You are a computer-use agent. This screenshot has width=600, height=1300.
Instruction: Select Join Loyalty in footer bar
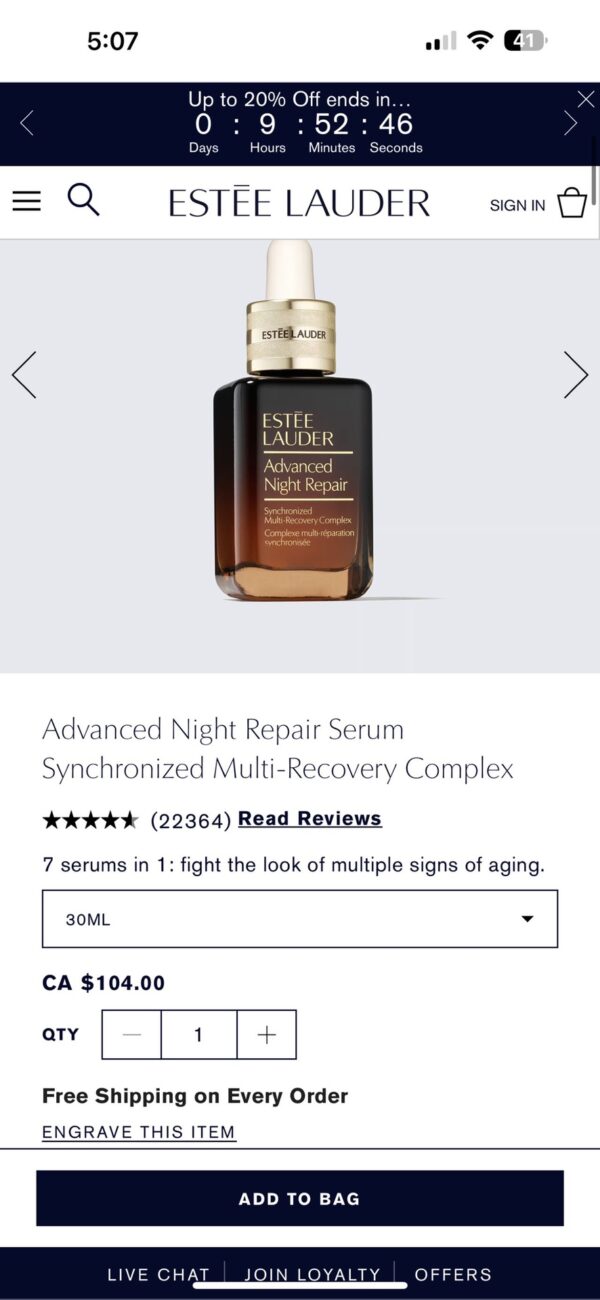(312, 1275)
